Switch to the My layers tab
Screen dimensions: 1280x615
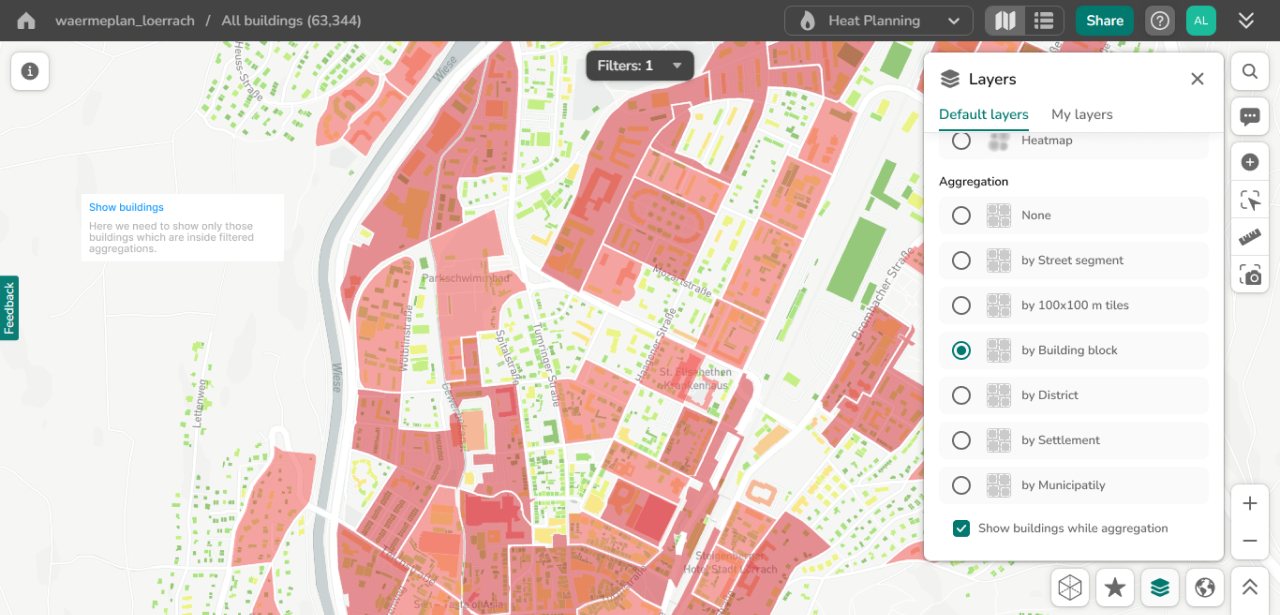[x=1081, y=114]
